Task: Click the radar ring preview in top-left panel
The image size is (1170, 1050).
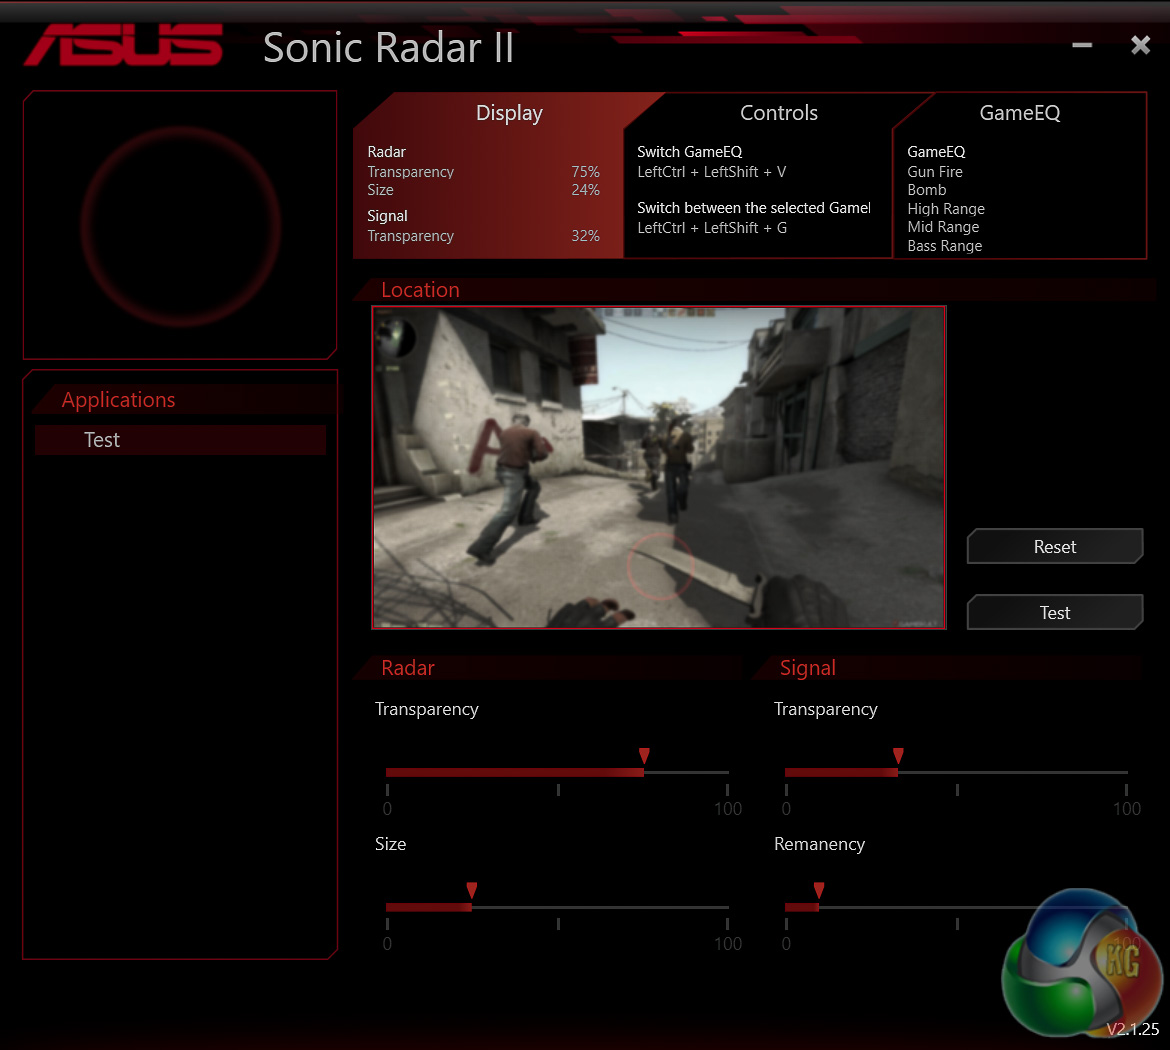Action: point(181,226)
